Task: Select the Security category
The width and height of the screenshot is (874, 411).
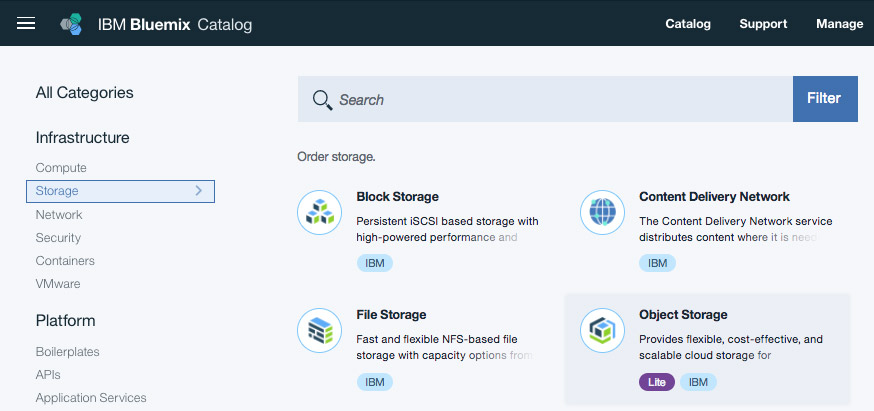Action: 58,238
